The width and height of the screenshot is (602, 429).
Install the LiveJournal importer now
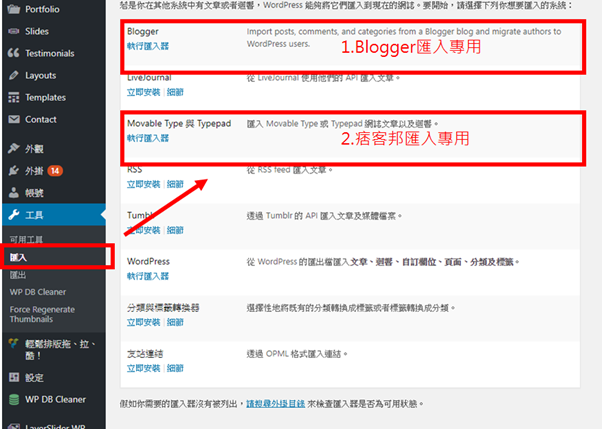point(144,92)
